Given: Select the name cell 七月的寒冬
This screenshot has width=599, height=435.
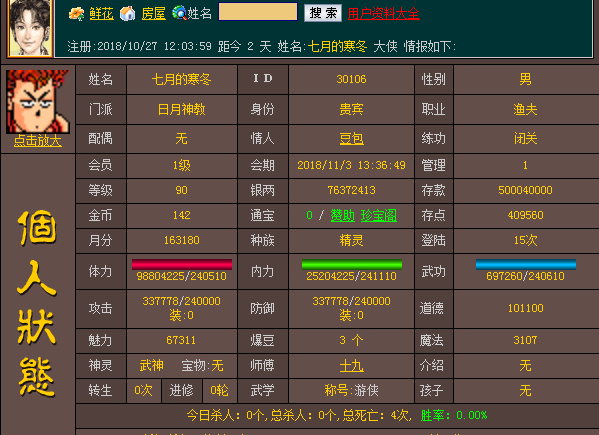Looking at the screenshot, I should pos(182,79).
